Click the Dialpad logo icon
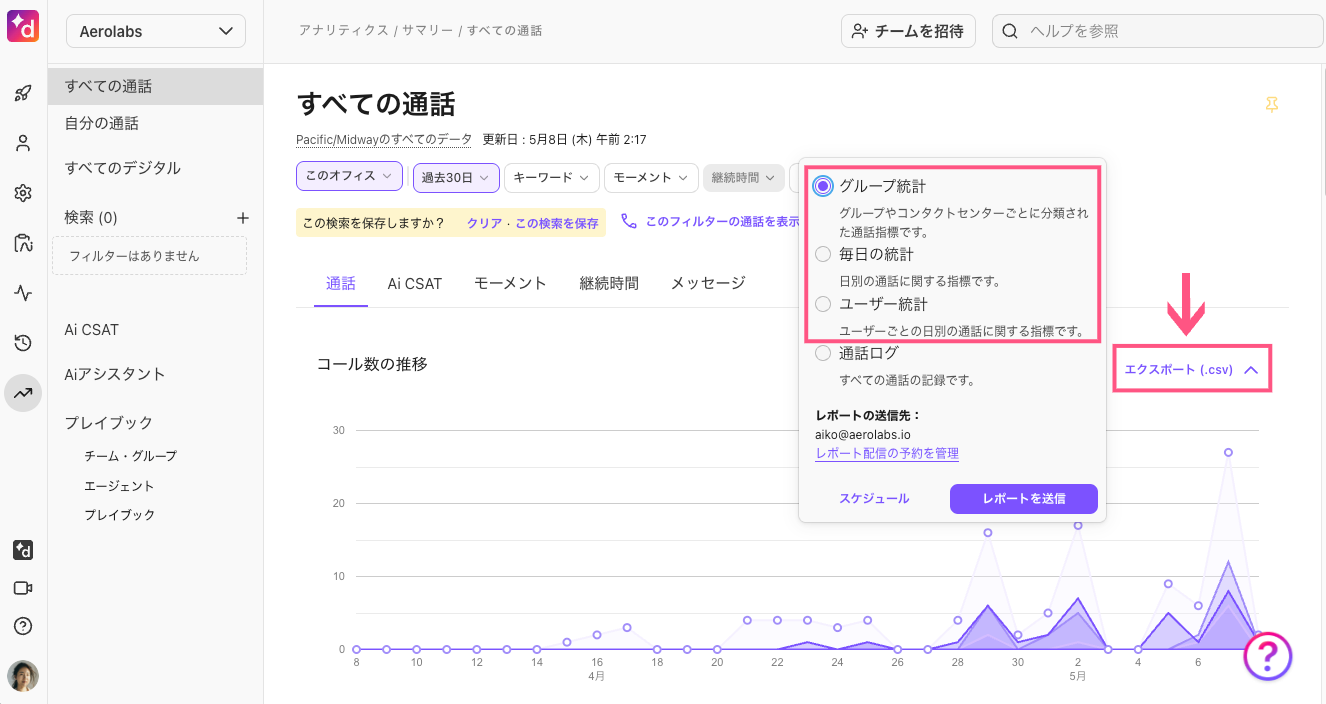Screen dimensions: 1326x704 pyautogui.click(x=23, y=24)
